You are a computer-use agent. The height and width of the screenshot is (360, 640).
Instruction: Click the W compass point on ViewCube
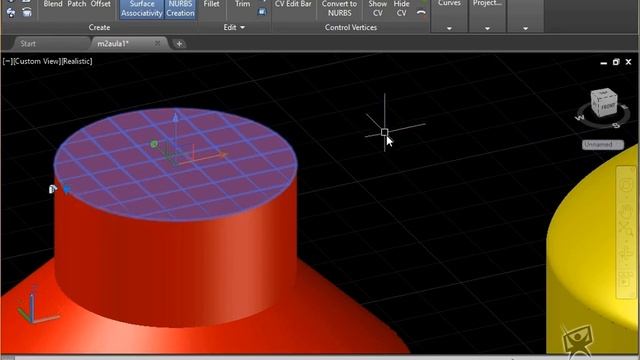(x=580, y=118)
